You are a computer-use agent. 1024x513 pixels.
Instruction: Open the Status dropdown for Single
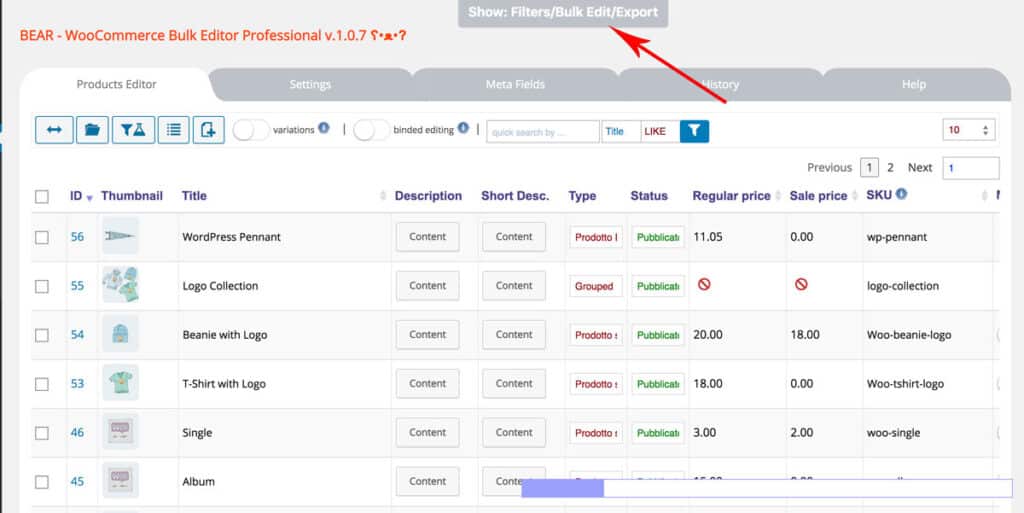(658, 433)
